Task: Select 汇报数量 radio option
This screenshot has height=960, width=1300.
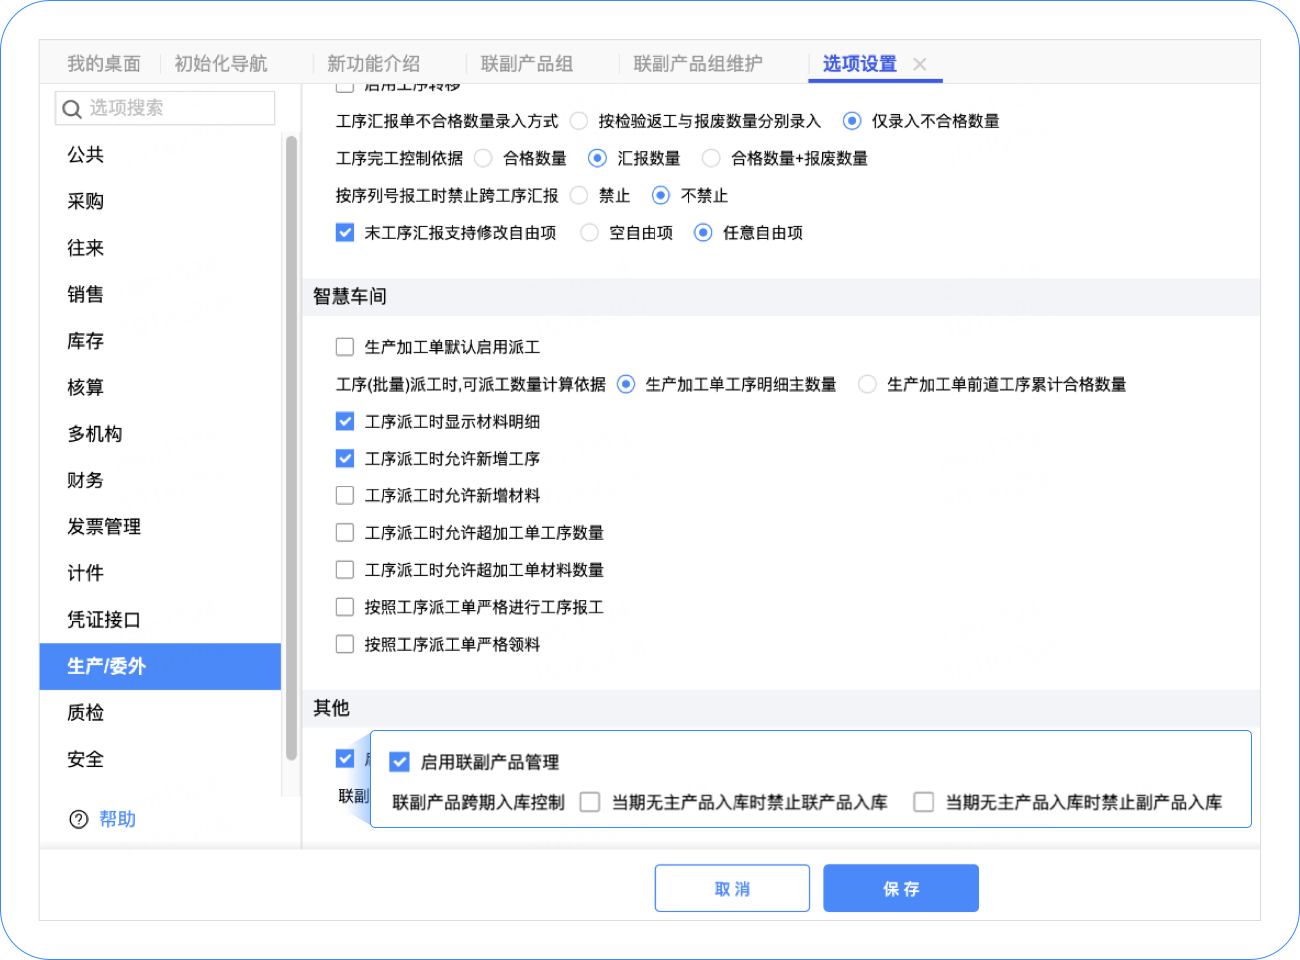Action: 597,158
